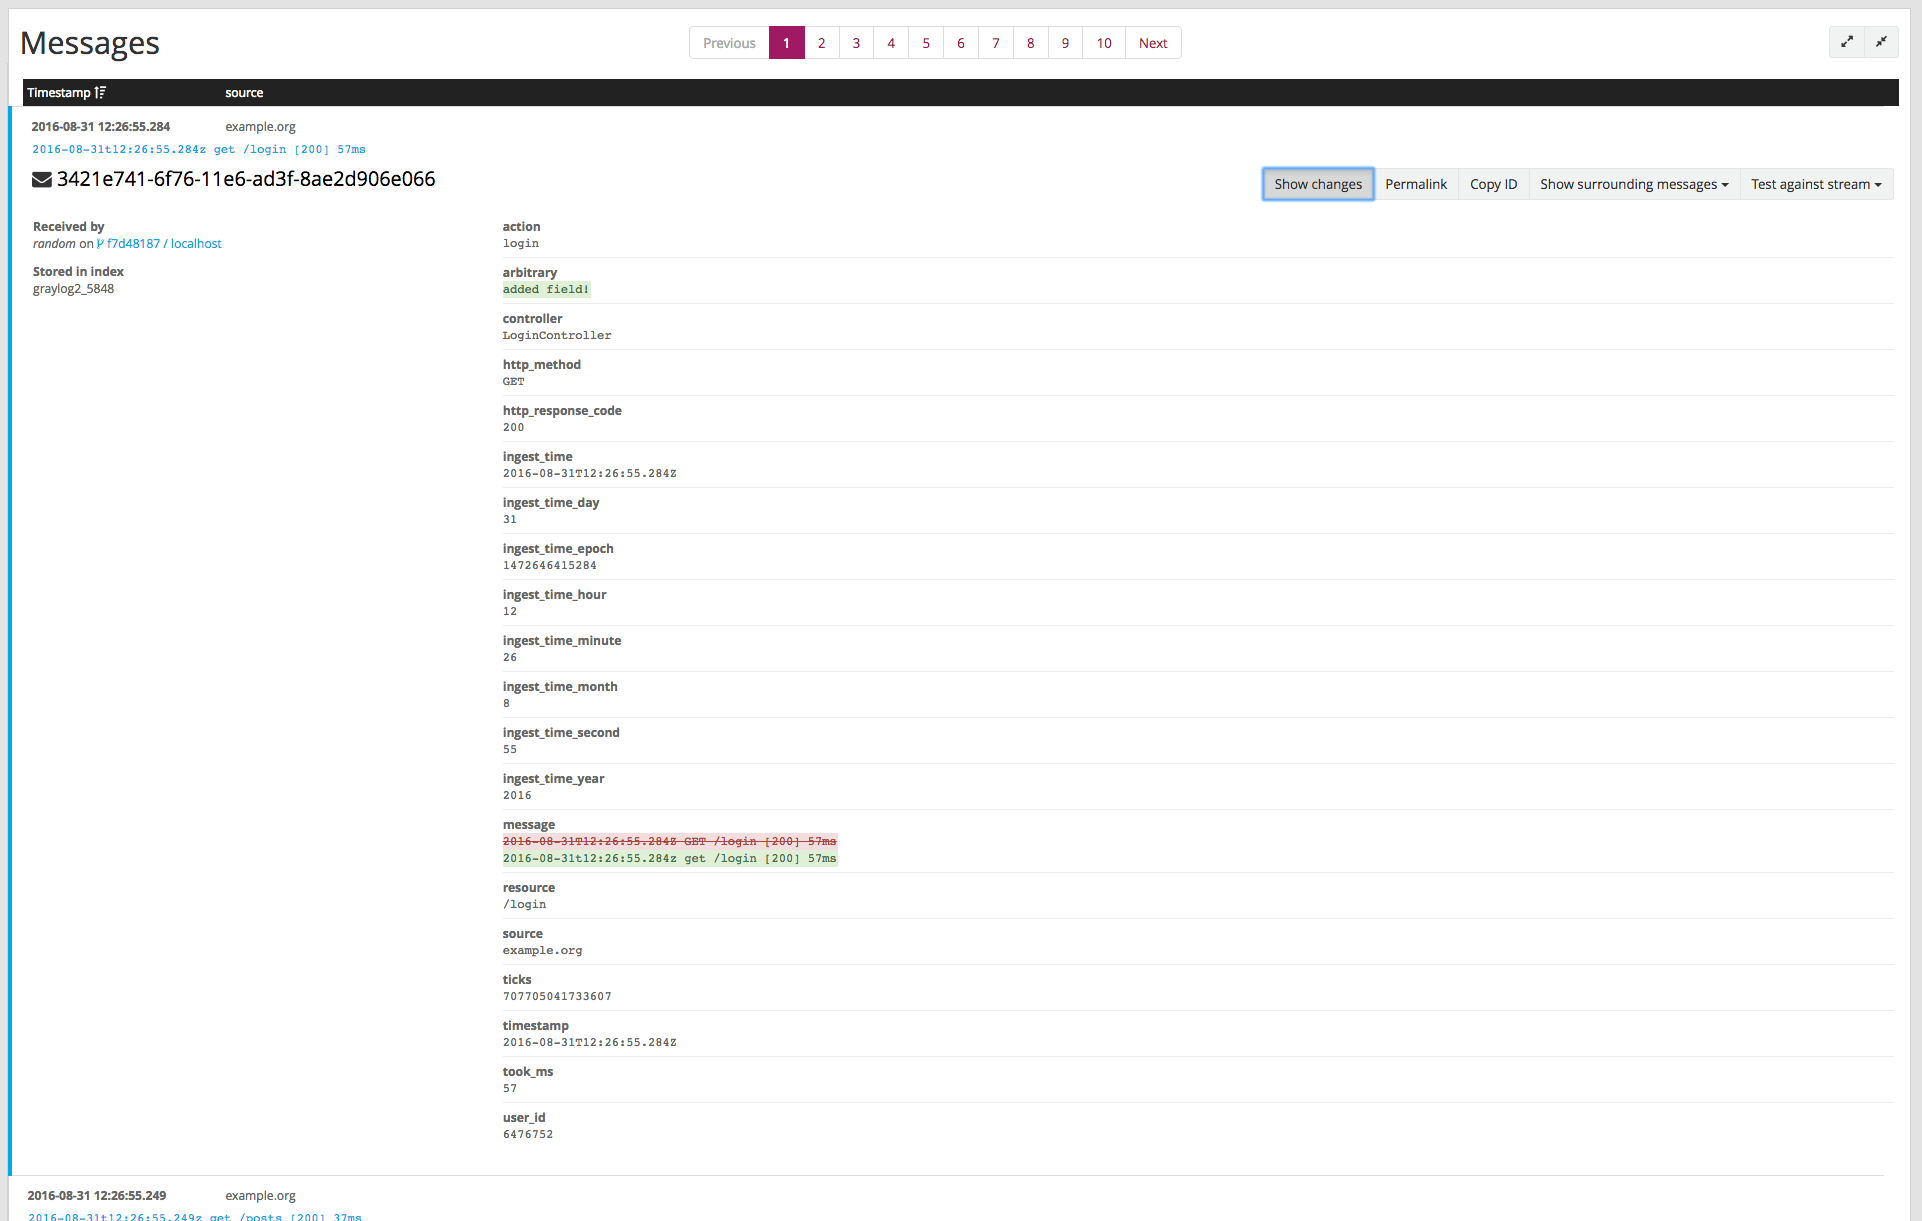Click the 'added field!' value under arbitrary
The width and height of the screenshot is (1922, 1221).
click(546, 290)
